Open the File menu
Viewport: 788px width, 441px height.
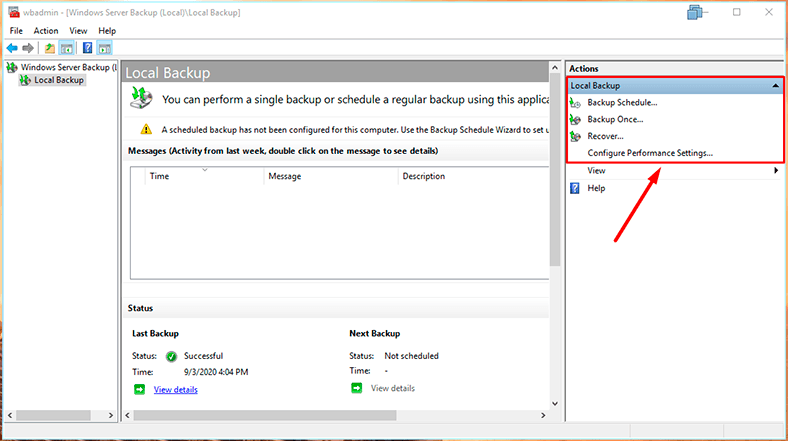click(16, 31)
